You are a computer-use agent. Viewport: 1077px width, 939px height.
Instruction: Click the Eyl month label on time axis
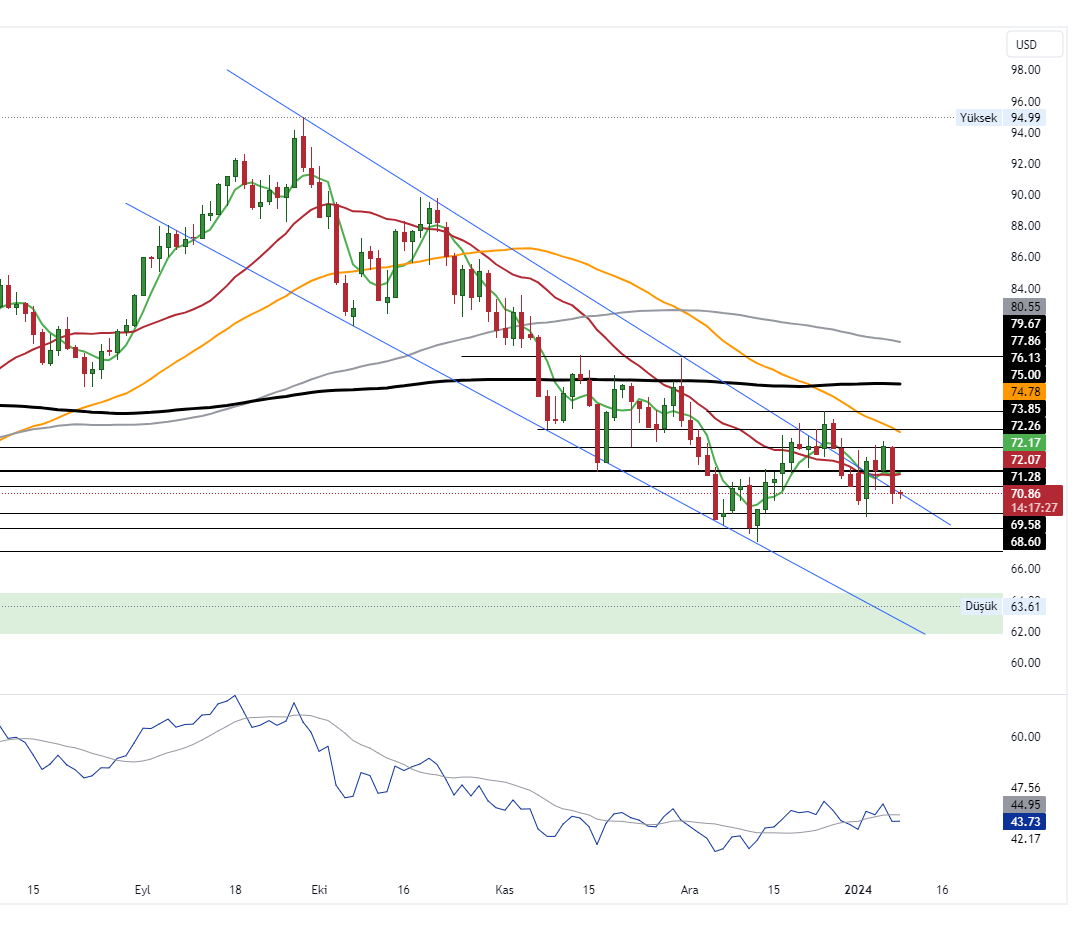click(142, 889)
